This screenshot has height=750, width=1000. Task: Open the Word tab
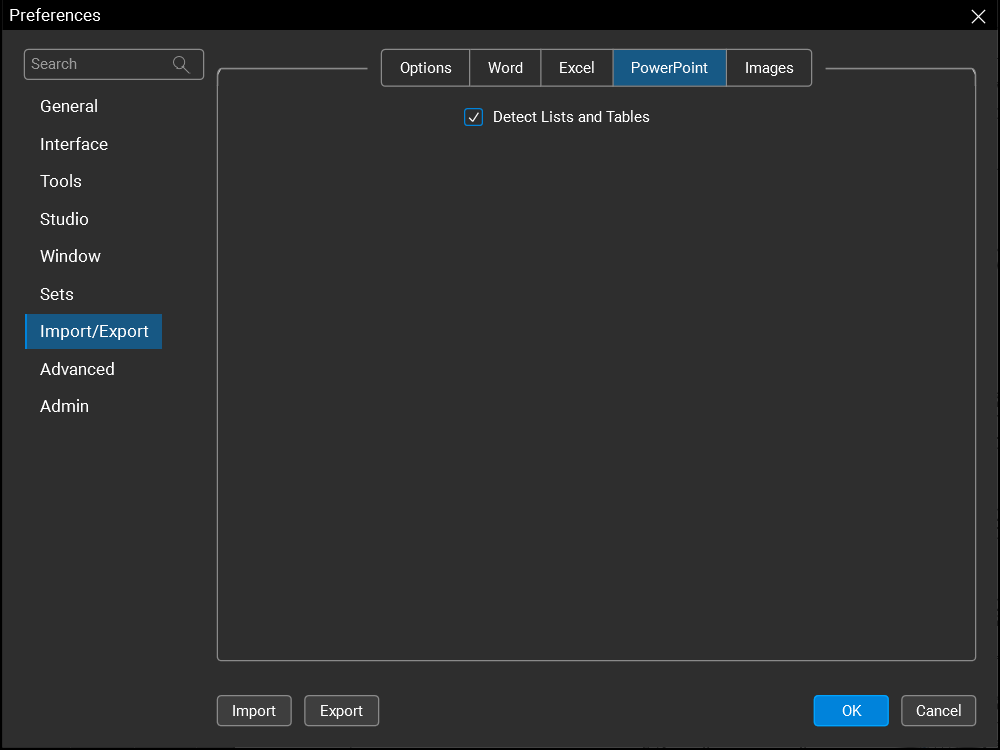(505, 68)
